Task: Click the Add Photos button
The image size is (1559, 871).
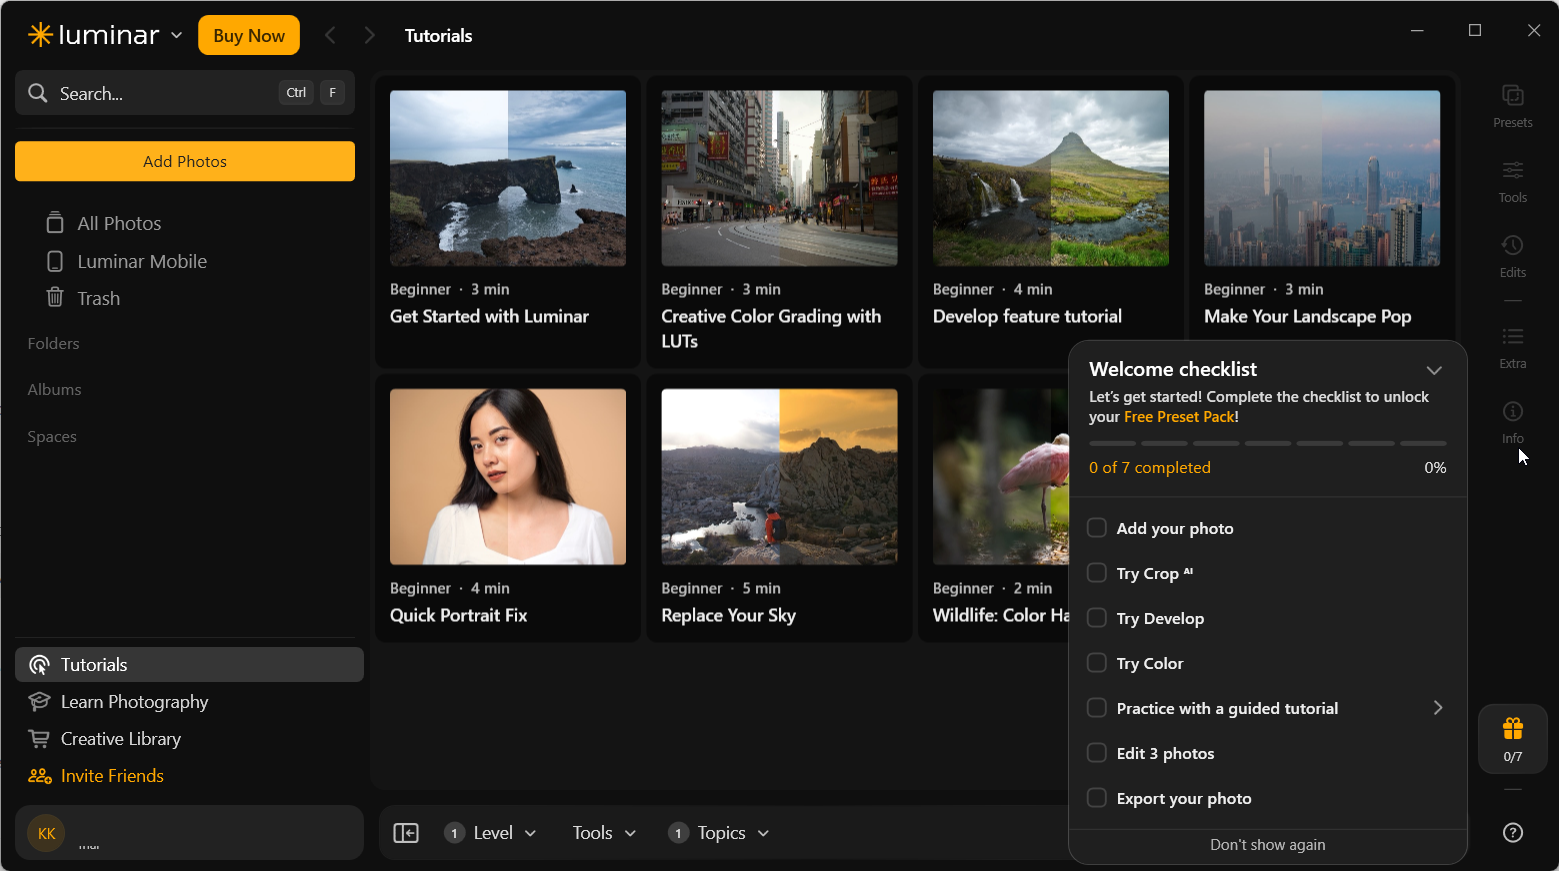Action: coord(185,161)
